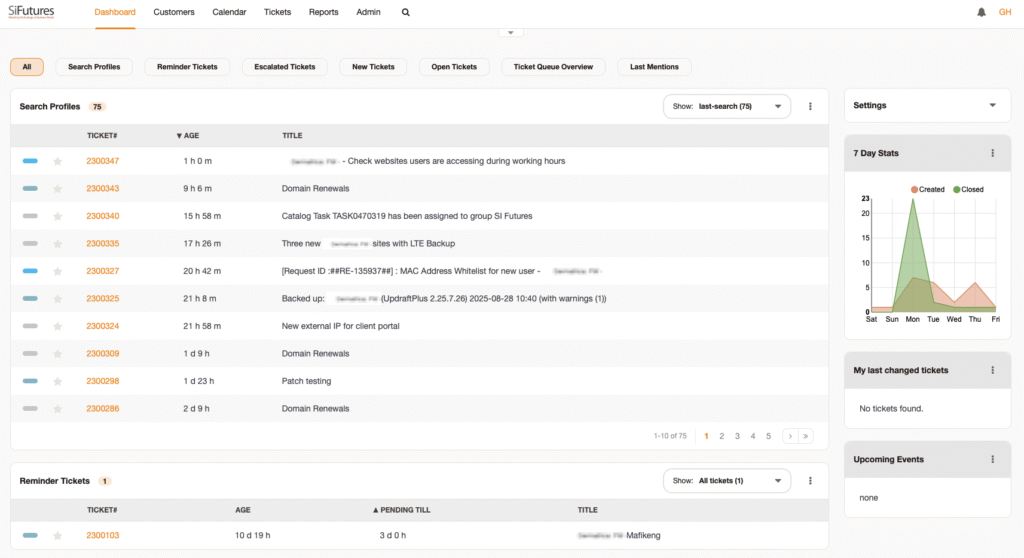This screenshot has width=1024, height=558.
Task: Expand the Settings panel
Action: [992, 105]
